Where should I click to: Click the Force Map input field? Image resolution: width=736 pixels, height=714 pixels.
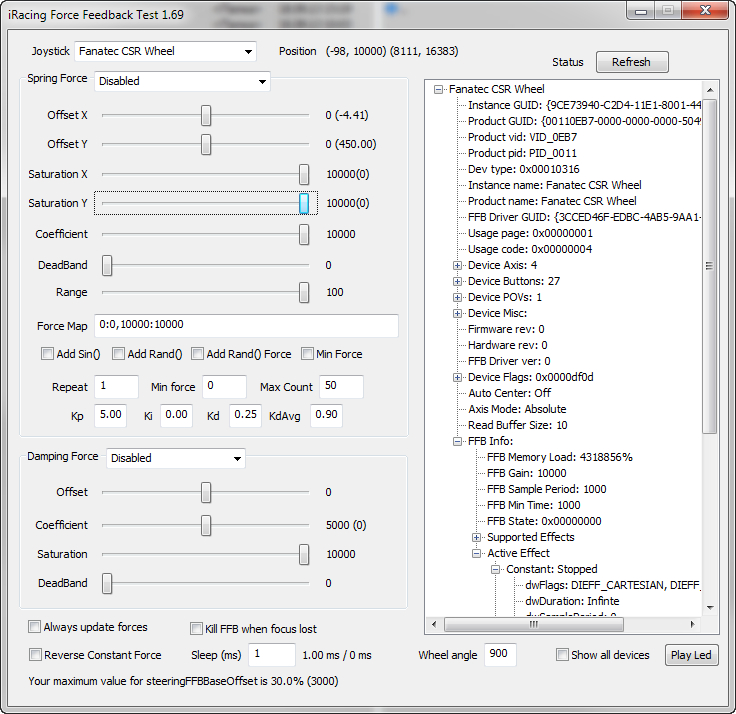coord(246,325)
